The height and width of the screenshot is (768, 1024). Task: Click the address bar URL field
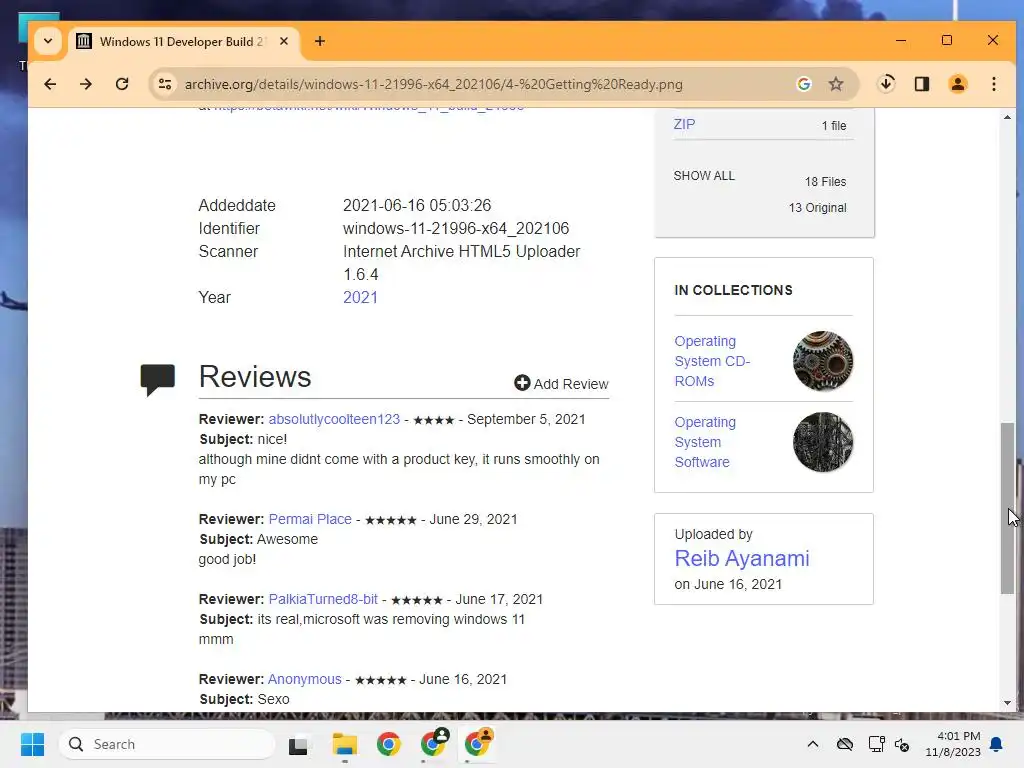coord(434,84)
